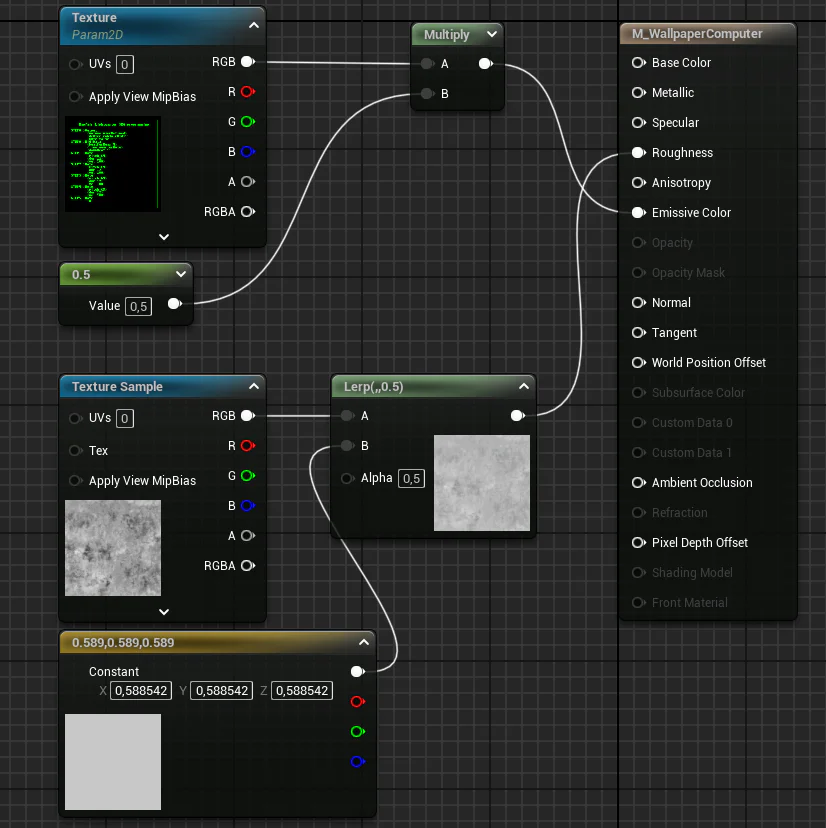The height and width of the screenshot is (828, 826).
Task: Collapse the Texture Param2D node header
Action: (x=254, y=25)
